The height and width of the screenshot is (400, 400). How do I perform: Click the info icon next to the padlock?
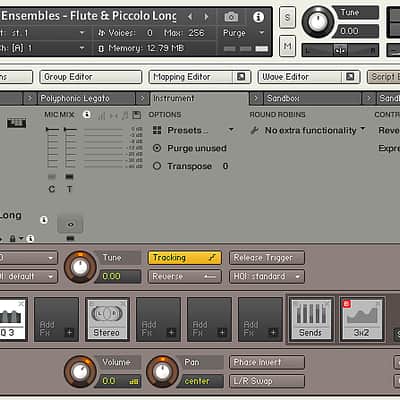30,238
